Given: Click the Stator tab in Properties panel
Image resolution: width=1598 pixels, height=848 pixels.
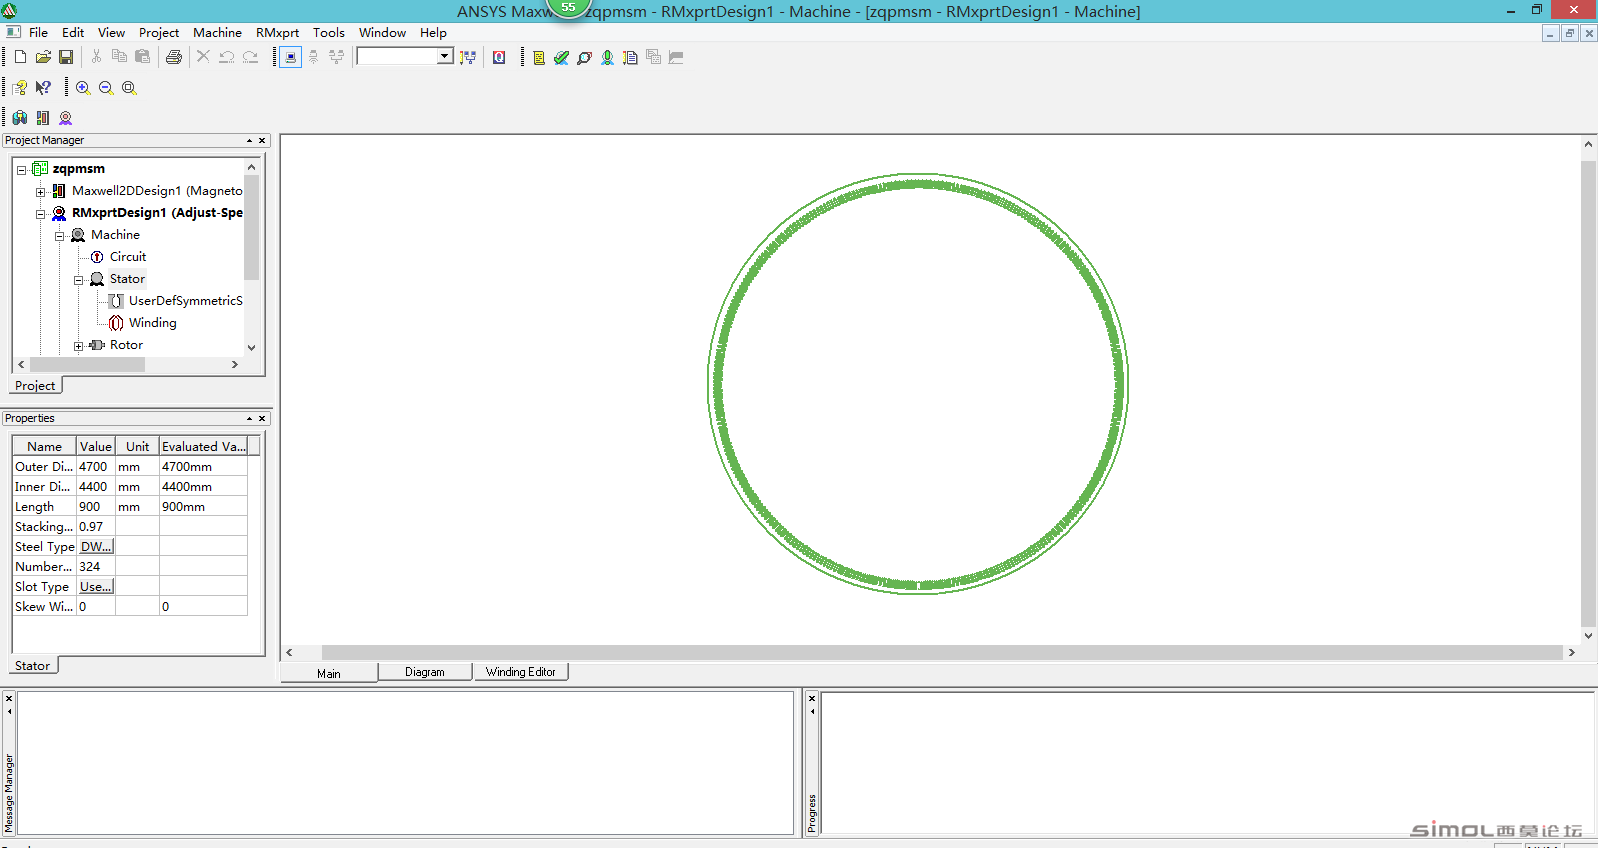Looking at the screenshot, I should click(33, 666).
